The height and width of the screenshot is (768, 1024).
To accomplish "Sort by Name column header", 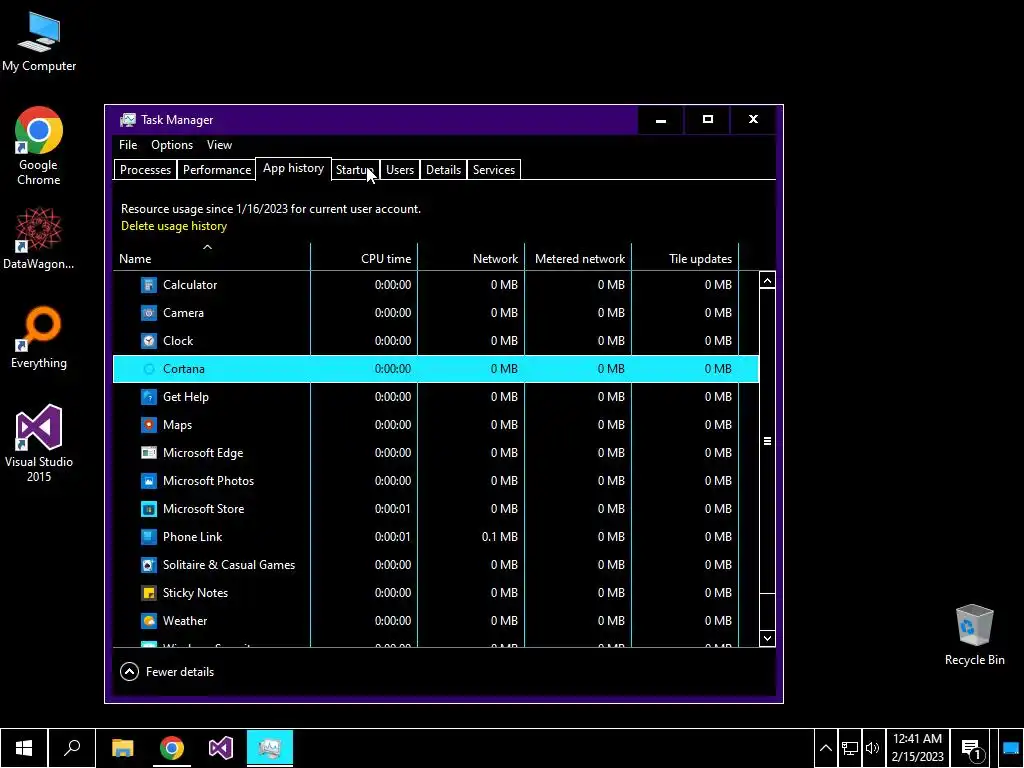I will tap(212, 257).
